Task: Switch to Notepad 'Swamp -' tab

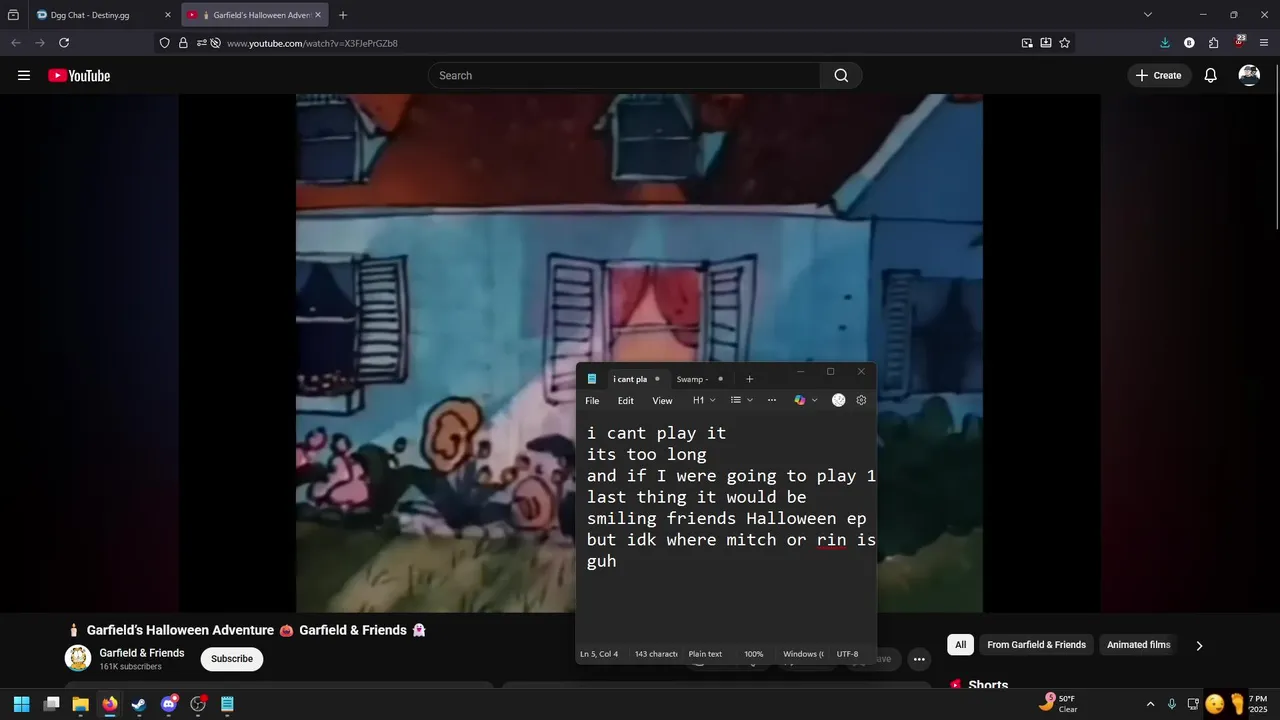Action: [x=698, y=379]
